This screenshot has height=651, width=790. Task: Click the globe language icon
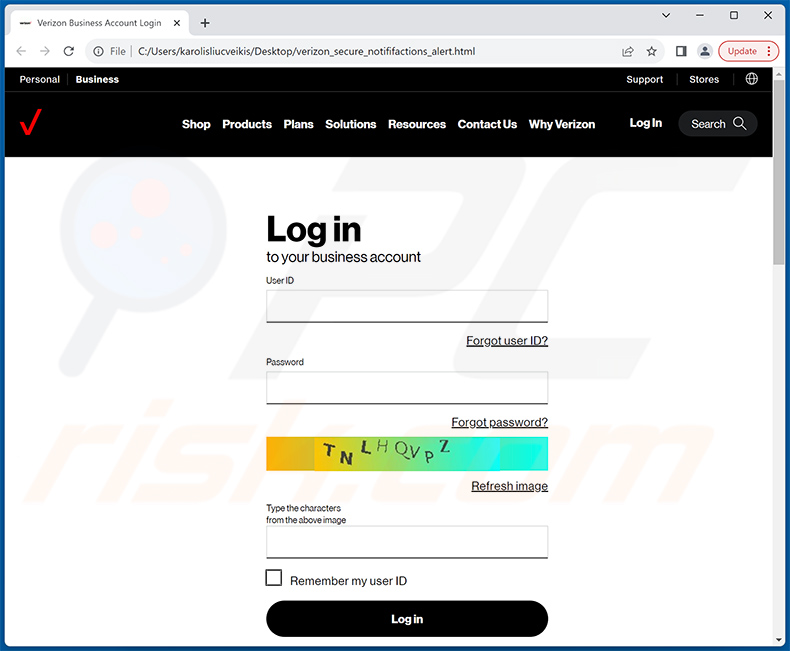tap(751, 79)
